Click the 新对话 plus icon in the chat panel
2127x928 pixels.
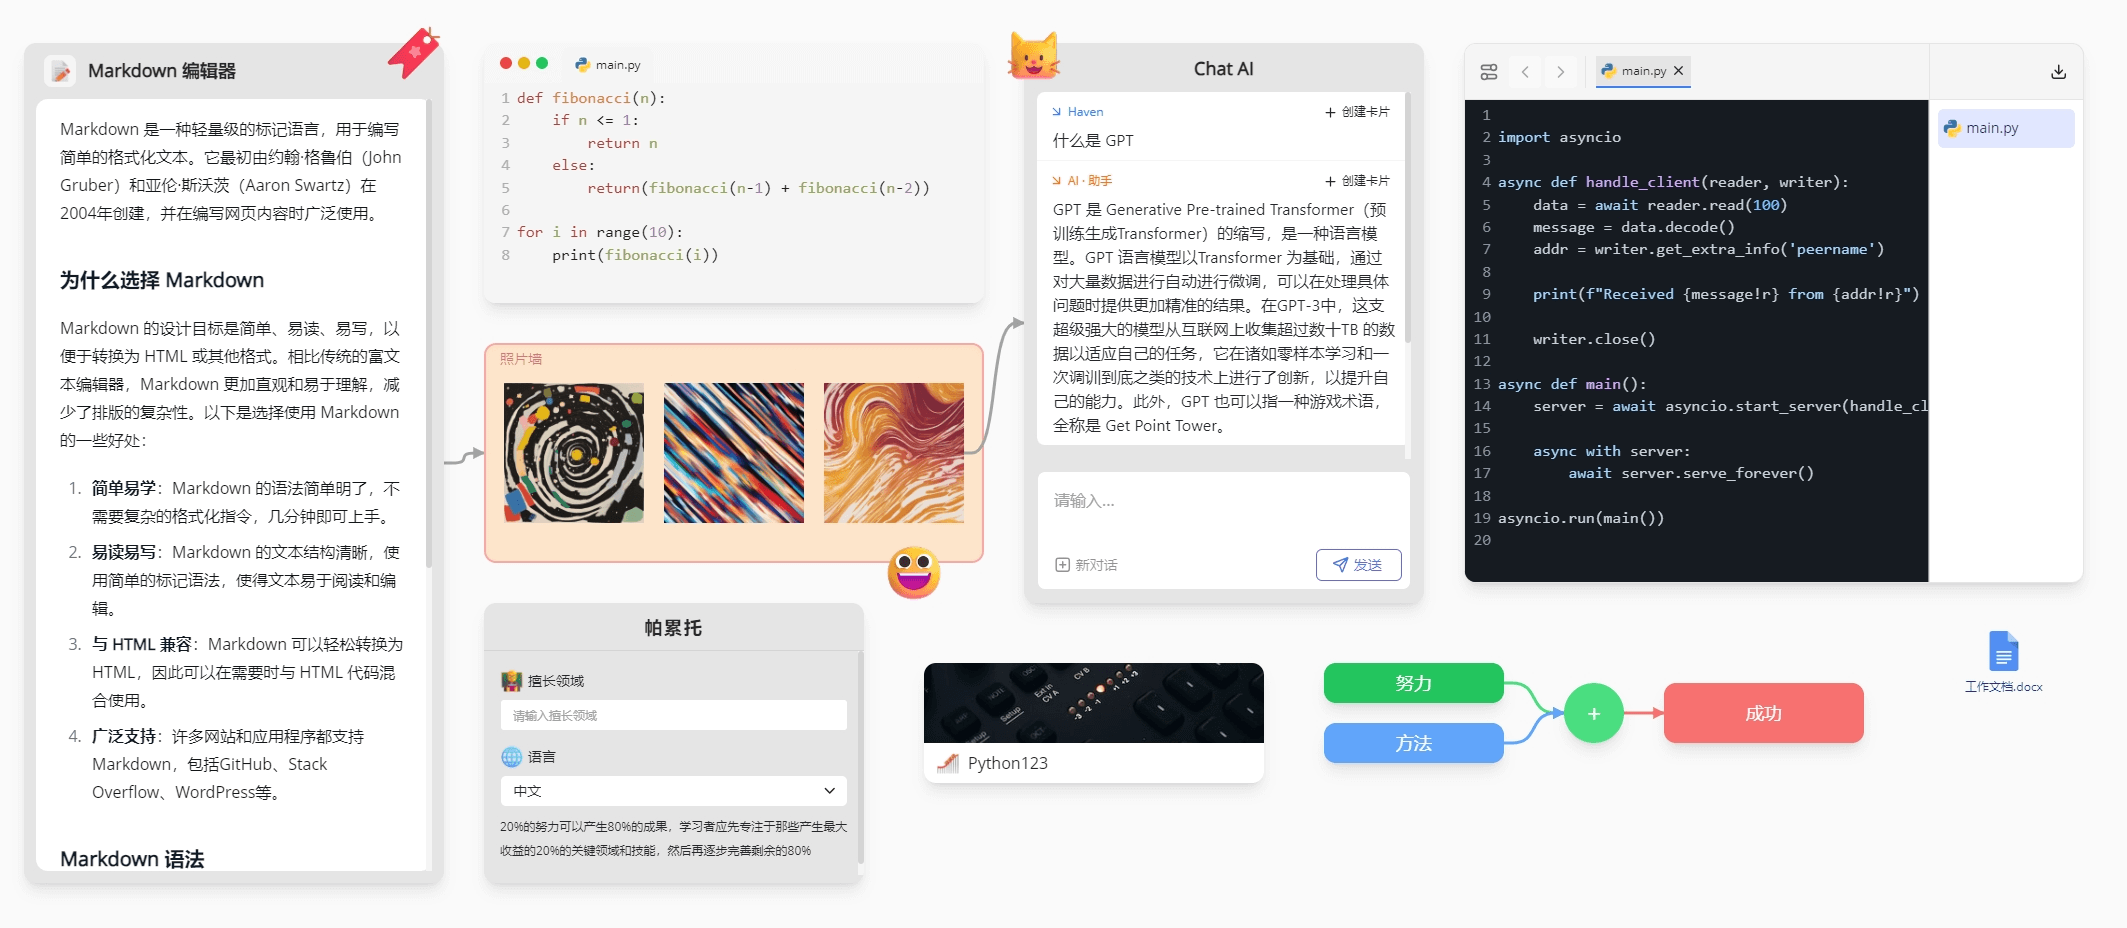[1062, 565]
